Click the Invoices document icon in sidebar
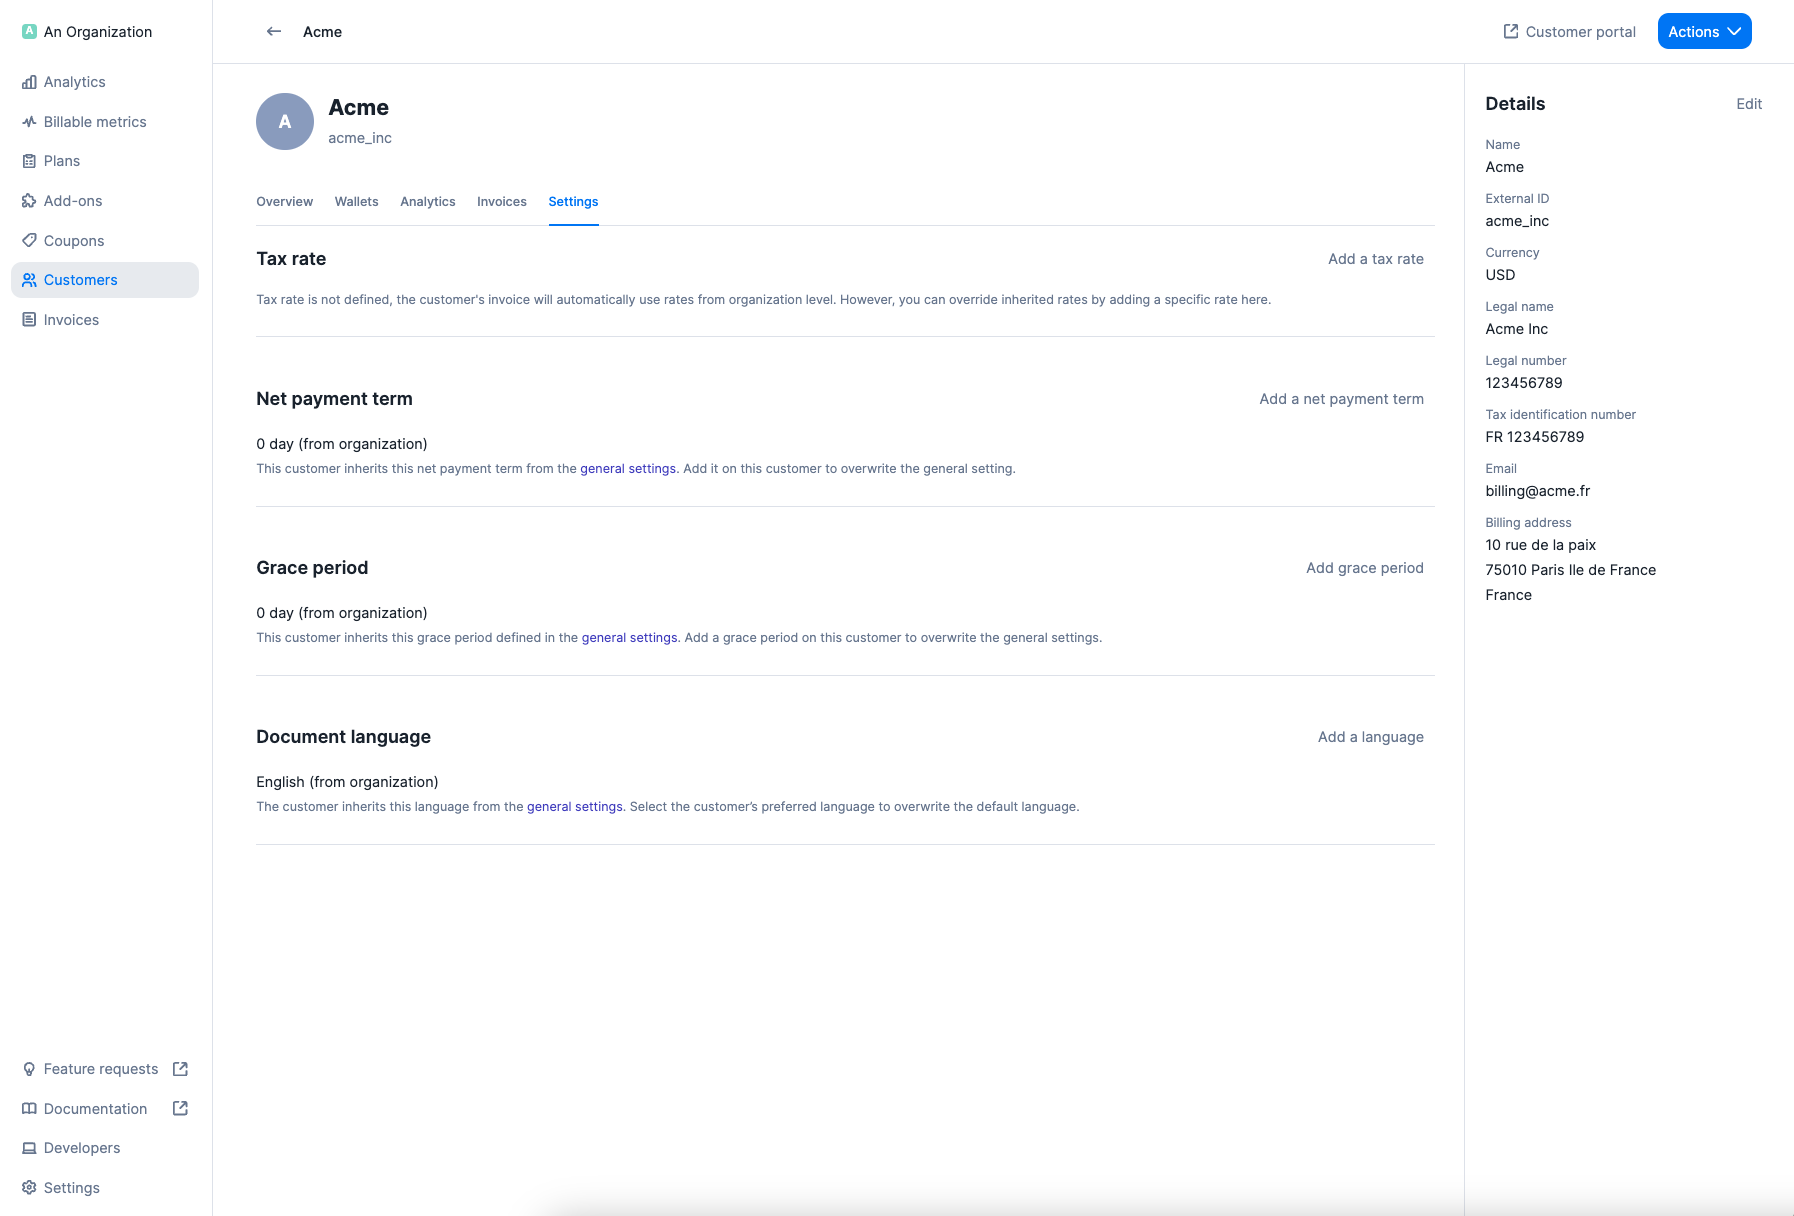This screenshot has height=1216, width=1794. click(x=29, y=320)
